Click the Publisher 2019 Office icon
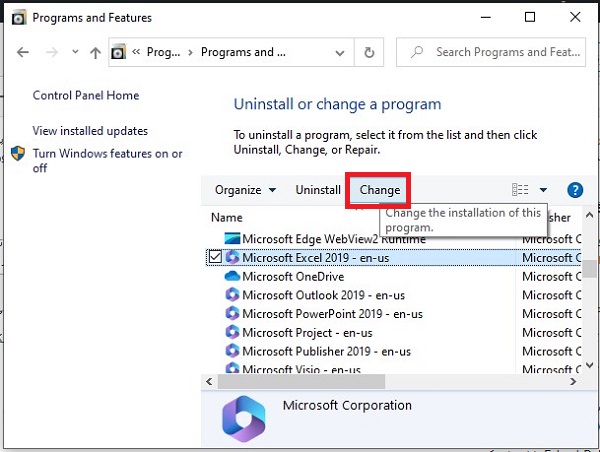This screenshot has height=452, width=600. point(232,351)
